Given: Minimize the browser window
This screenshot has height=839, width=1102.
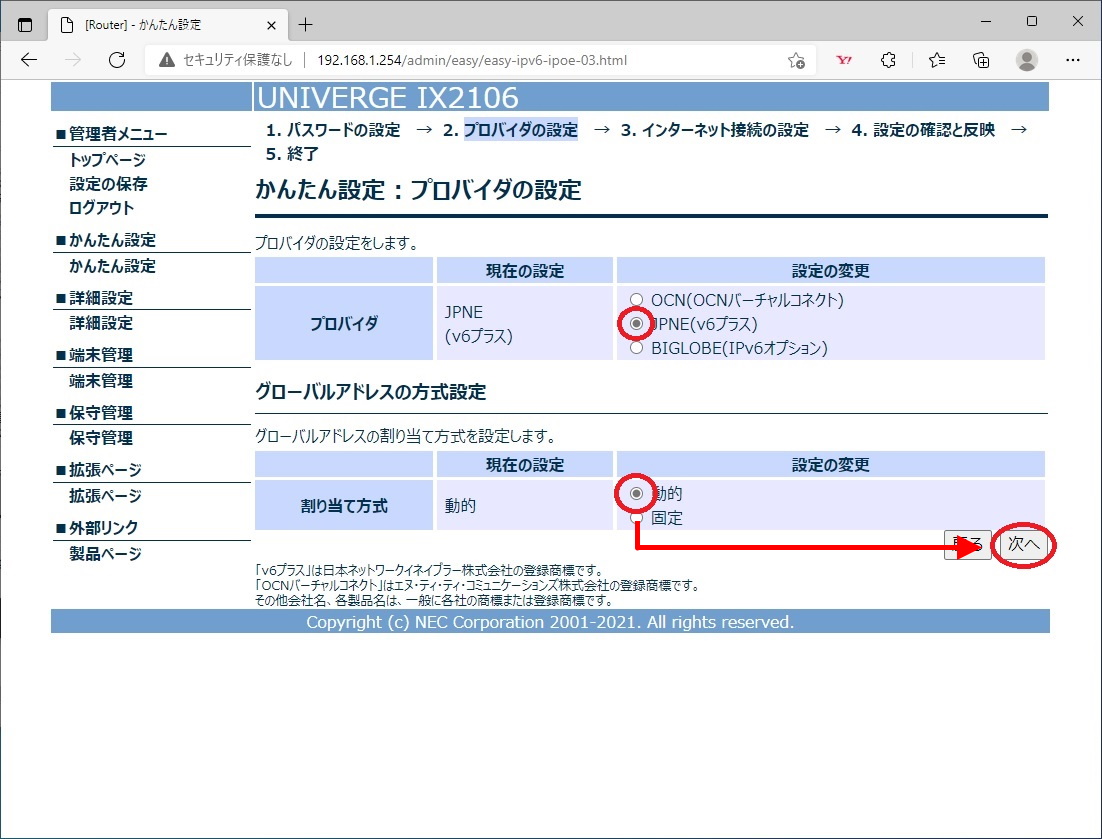Looking at the screenshot, I should pos(986,22).
